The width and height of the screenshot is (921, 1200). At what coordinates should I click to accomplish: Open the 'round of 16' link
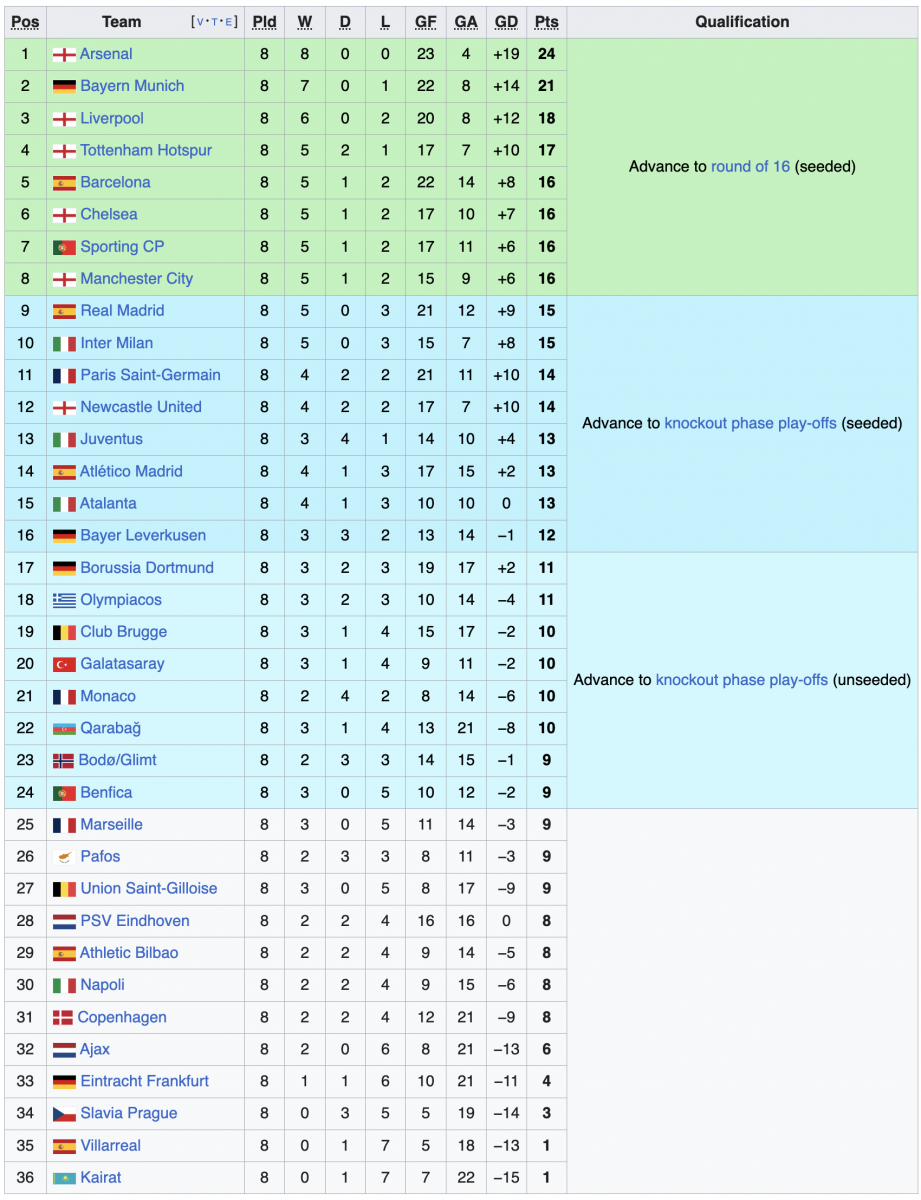(x=750, y=167)
